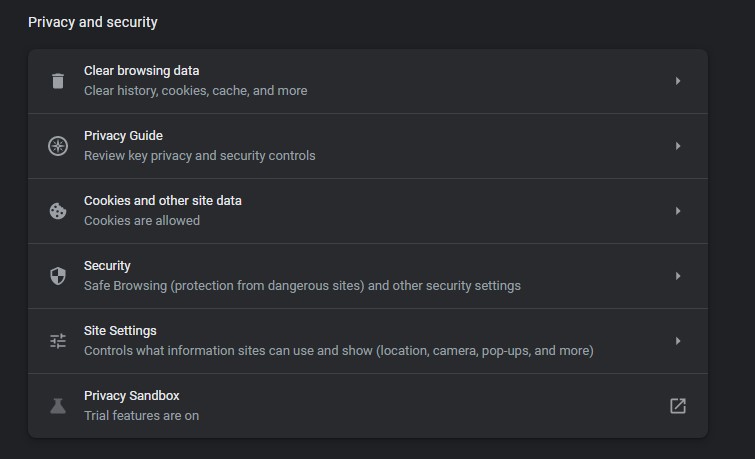The height and width of the screenshot is (459, 755).
Task: Expand the Privacy Guide arrow
Action: point(677,146)
